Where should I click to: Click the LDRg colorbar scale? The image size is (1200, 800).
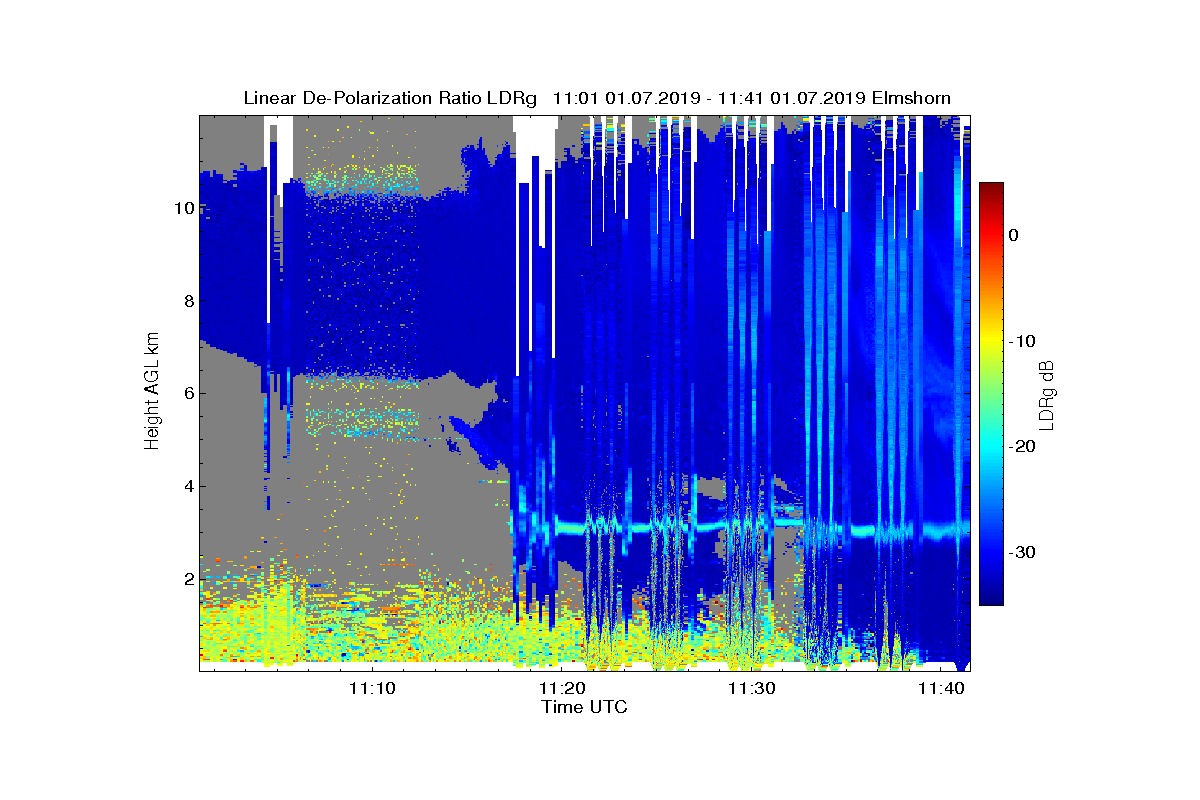click(x=991, y=394)
